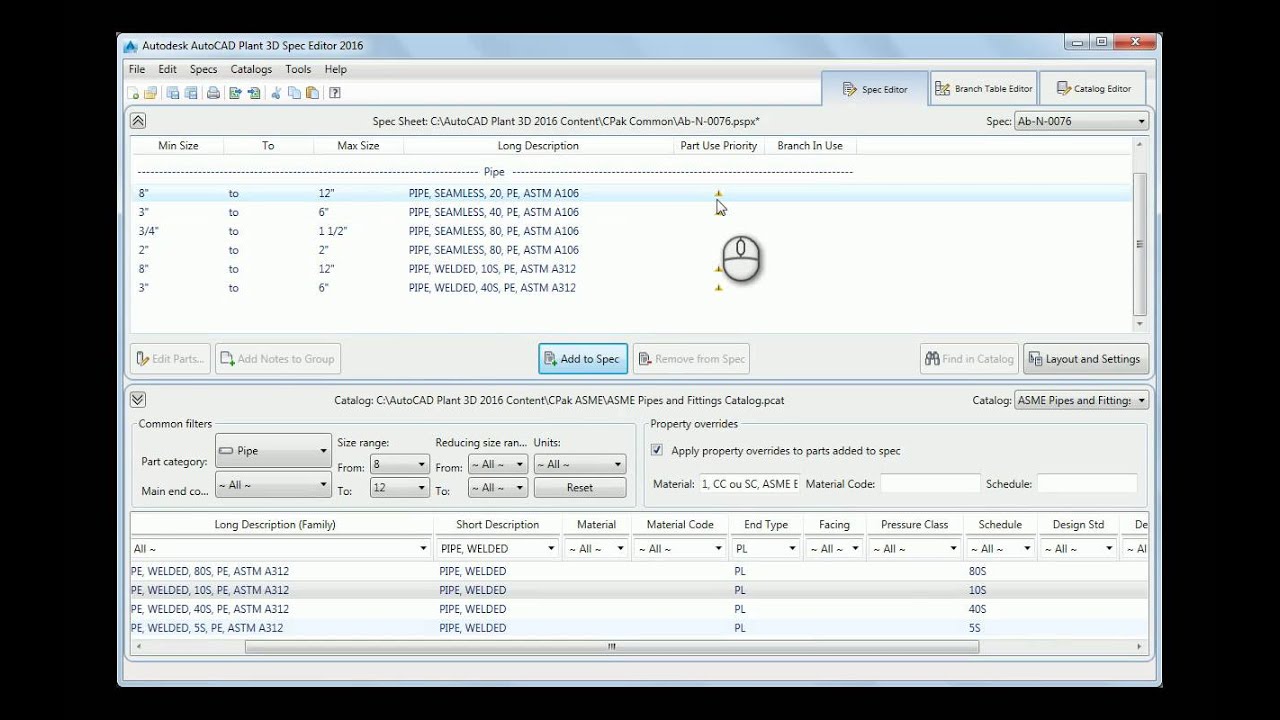1280x720 pixels.
Task: Open the Spec dropdown showing Ab-N-0076
Action: click(1081, 121)
